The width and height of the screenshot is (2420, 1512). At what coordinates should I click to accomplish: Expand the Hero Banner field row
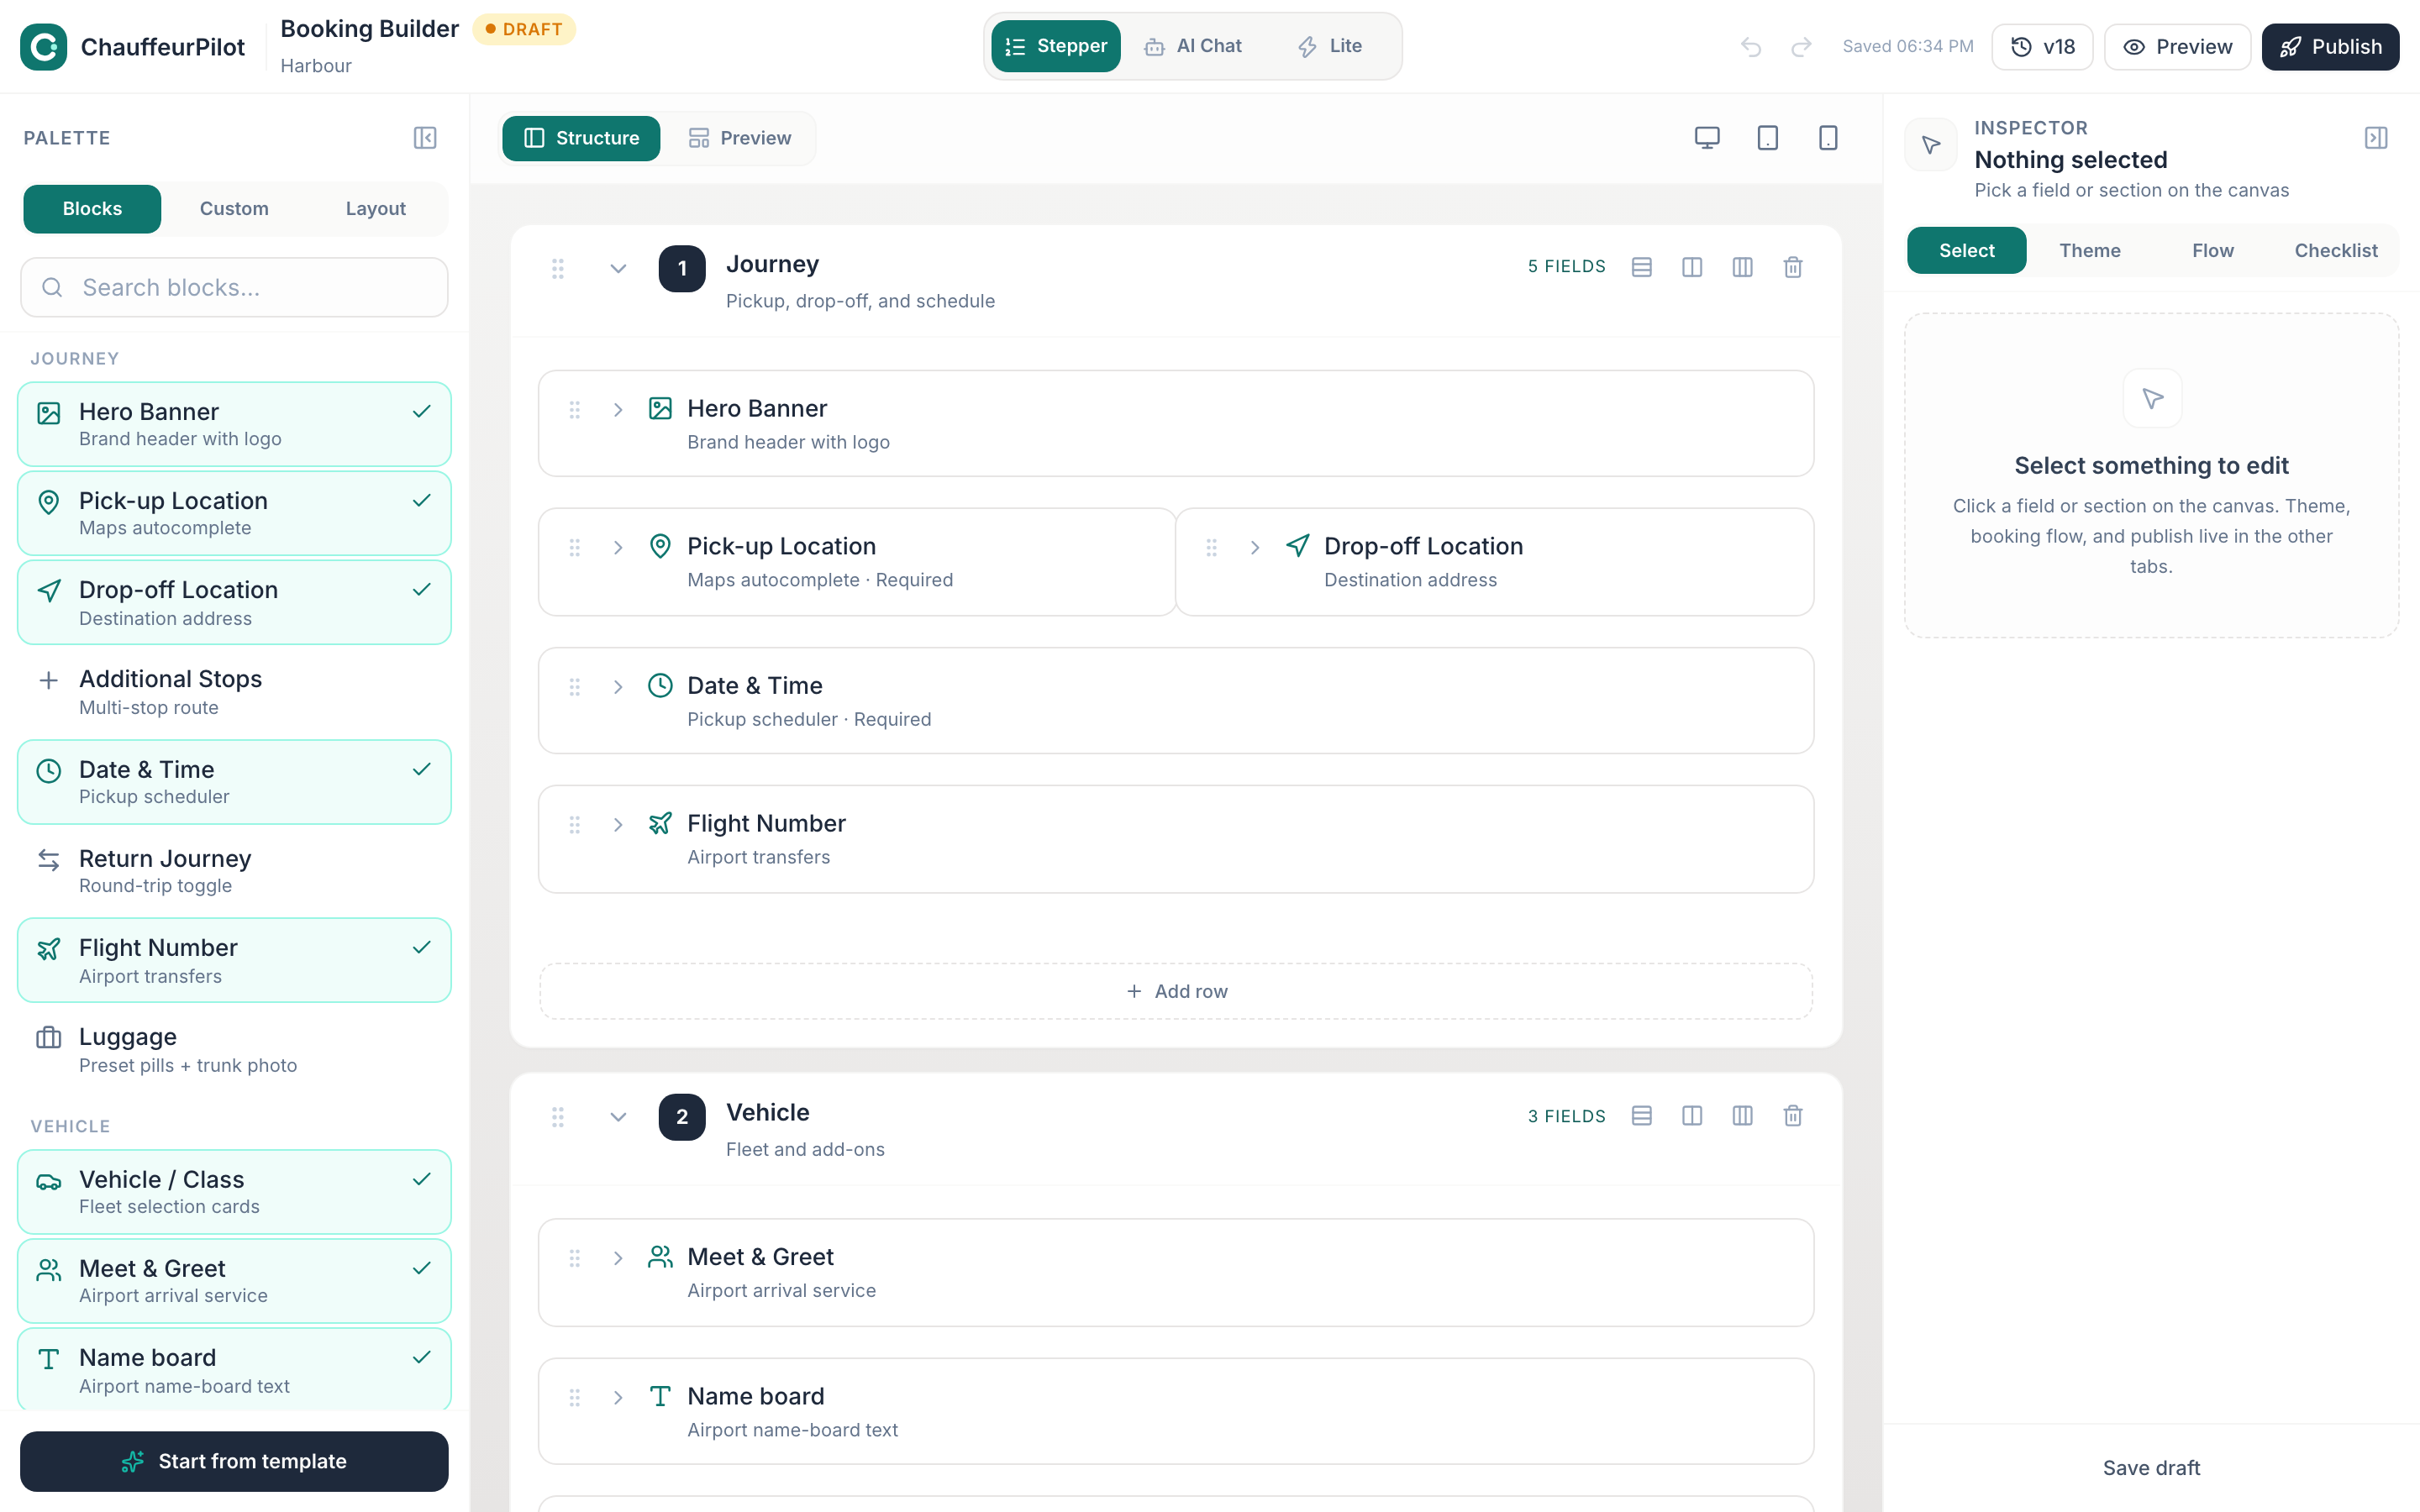[x=618, y=410]
